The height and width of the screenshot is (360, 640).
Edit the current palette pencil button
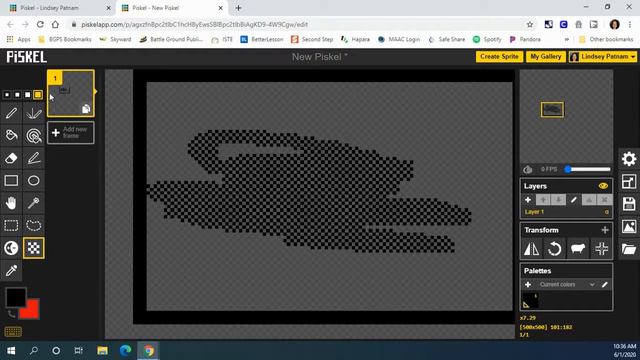[604, 284]
